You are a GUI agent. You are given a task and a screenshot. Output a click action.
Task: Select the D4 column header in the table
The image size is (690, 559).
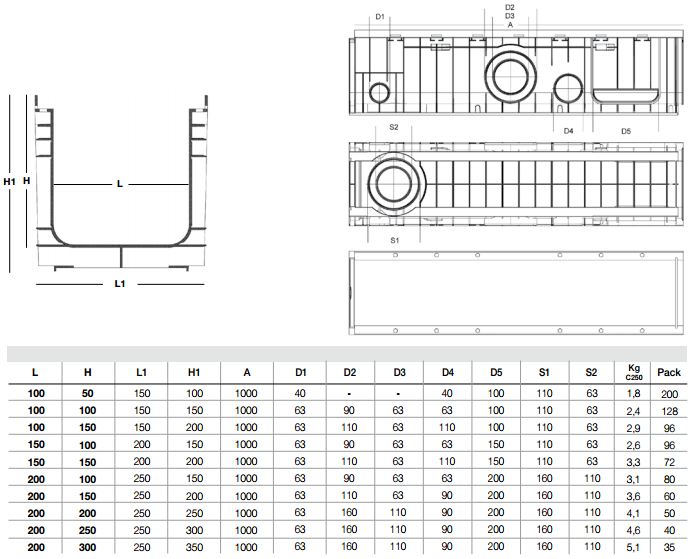(448, 372)
